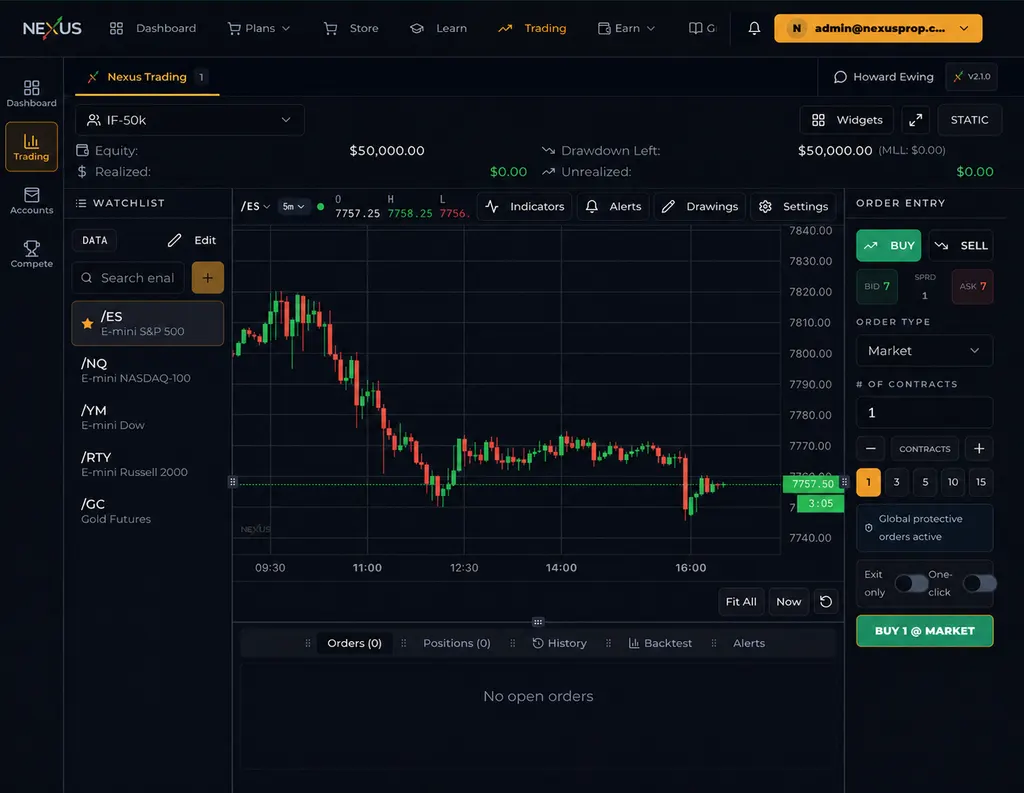Screen dimensions: 1024x793
Task: Open the IF-50k account dropdown
Action: [189, 120]
